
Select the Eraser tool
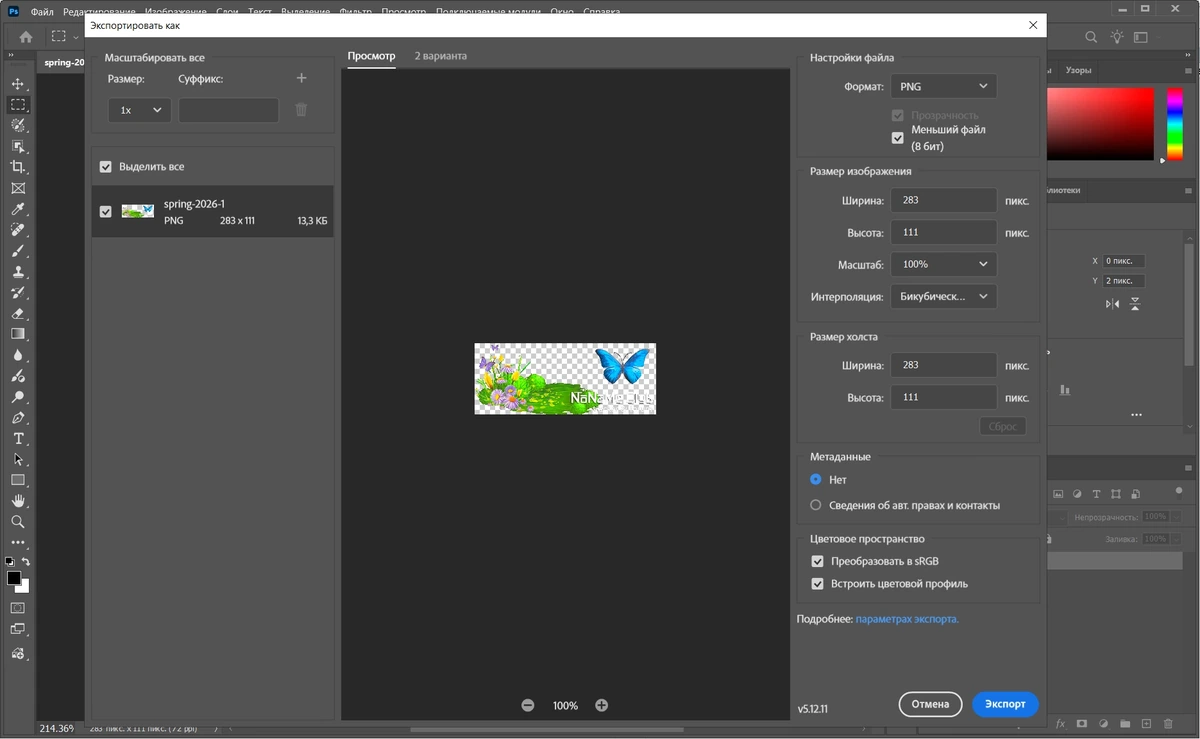pos(18,313)
